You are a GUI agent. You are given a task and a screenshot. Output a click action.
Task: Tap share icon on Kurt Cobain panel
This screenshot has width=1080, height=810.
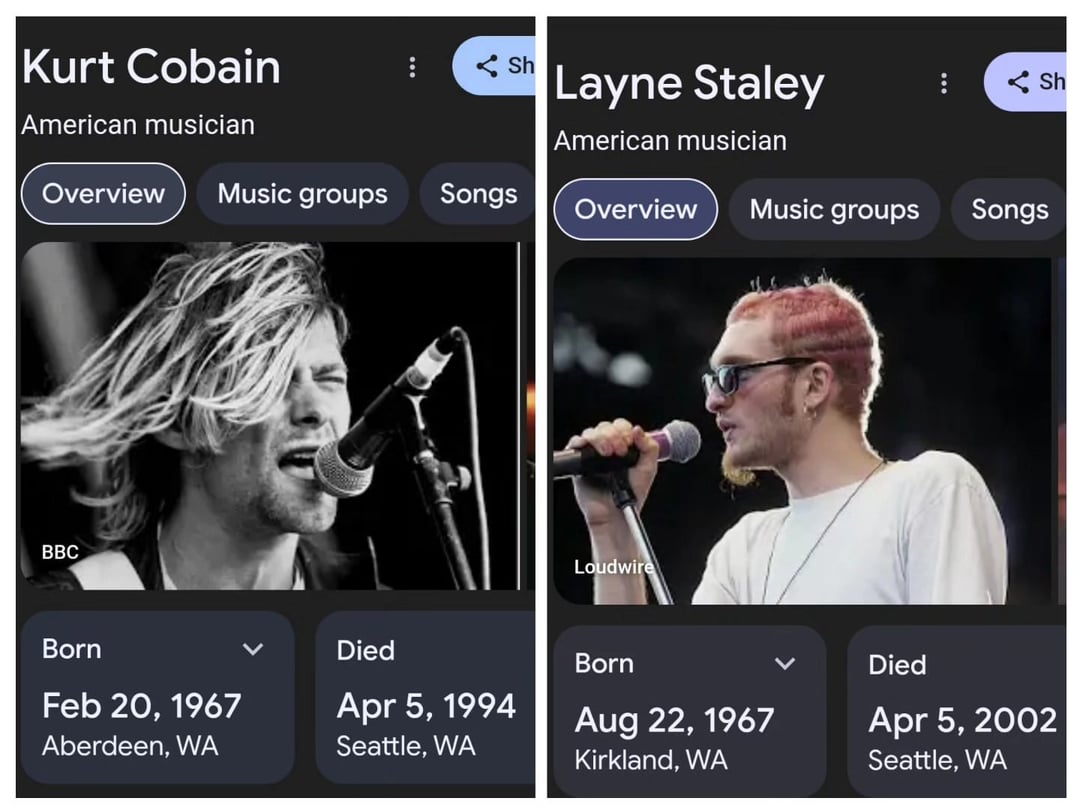click(487, 66)
